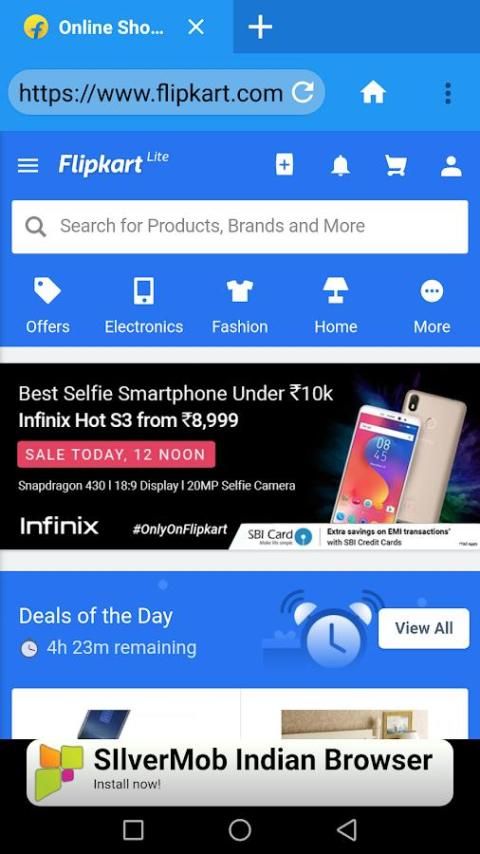Image resolution: width=480 pixels, height=854 pixels.
Task: Open the Flipkart hamburger menu
Action: [28, 166]
